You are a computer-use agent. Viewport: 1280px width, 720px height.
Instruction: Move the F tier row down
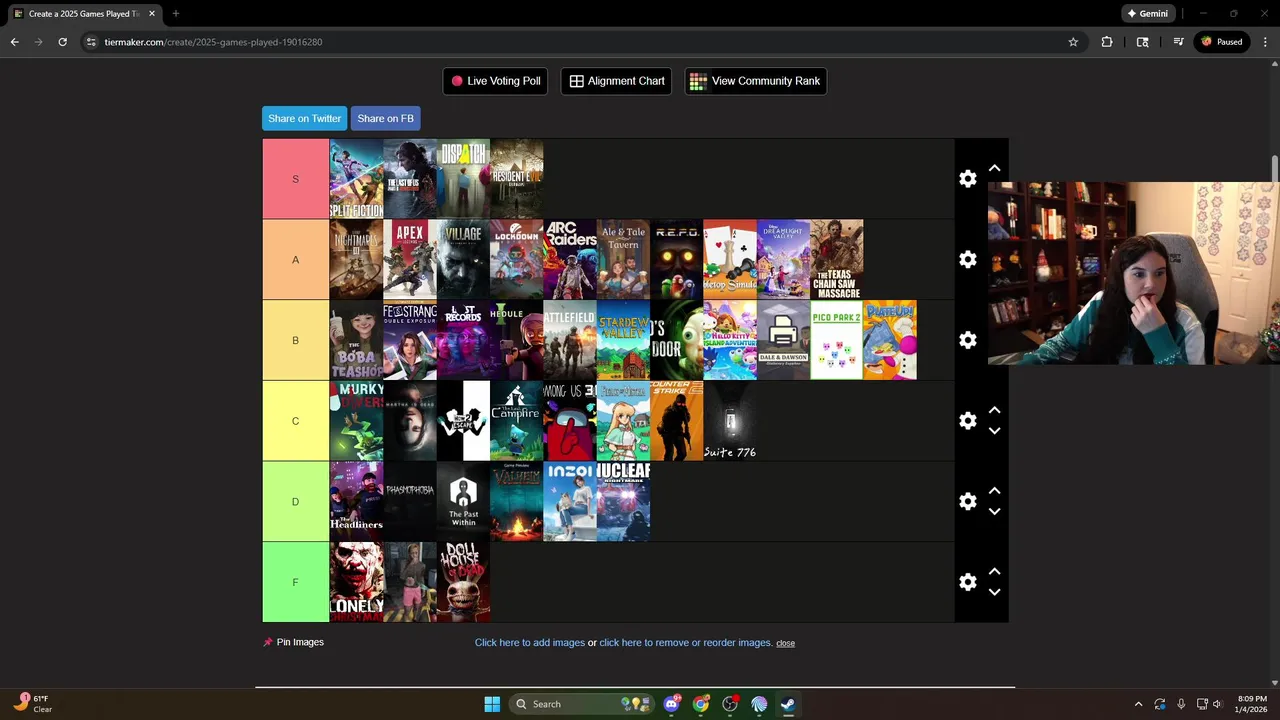pyautogui.click(x=994, y=592)
